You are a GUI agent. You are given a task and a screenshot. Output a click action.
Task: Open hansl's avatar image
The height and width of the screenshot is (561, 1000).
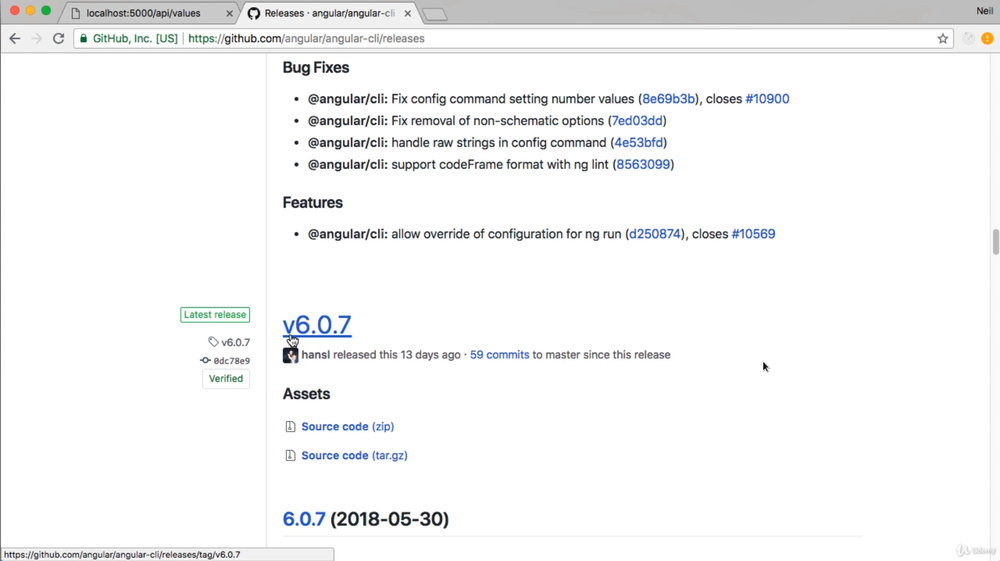coord(290,355)
